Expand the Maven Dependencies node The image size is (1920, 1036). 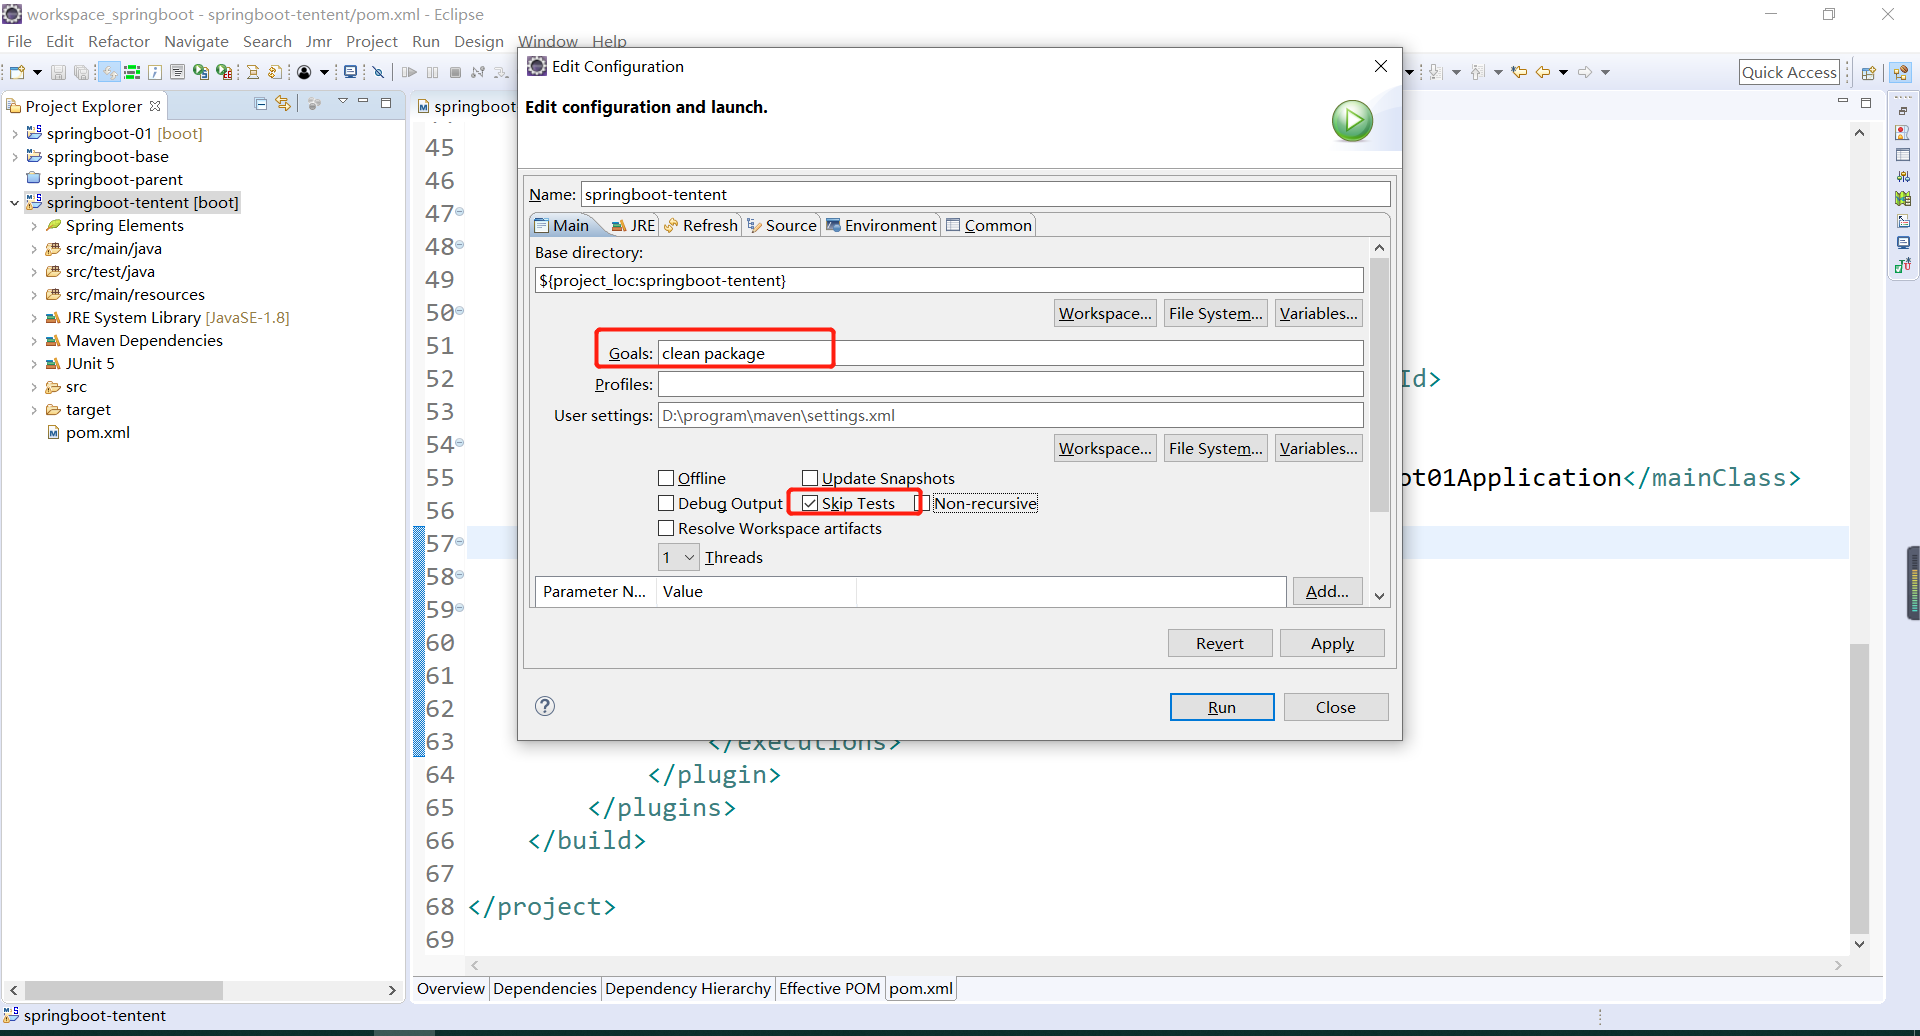point(34,341)
